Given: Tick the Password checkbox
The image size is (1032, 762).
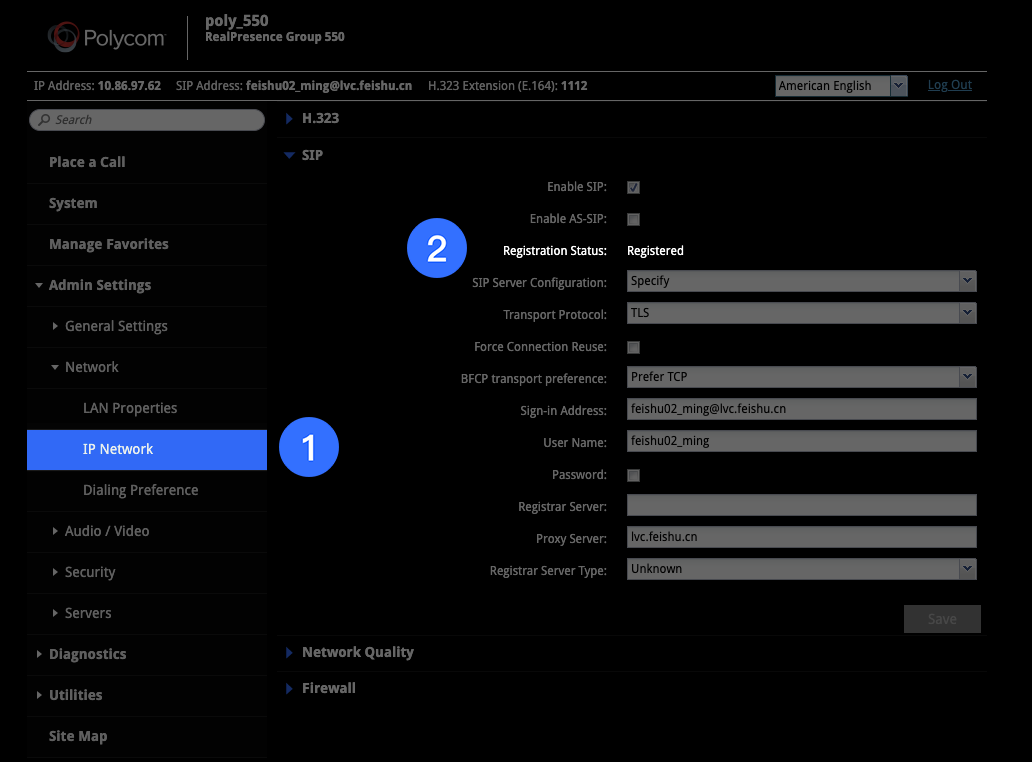Looking at the screenshot, I should pyautogui.click(x=633, y=475).
